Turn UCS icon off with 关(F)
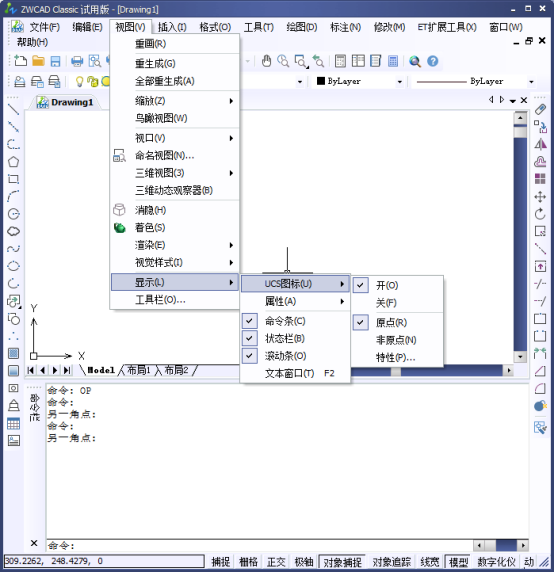The image size is (554, 572). 397,302
